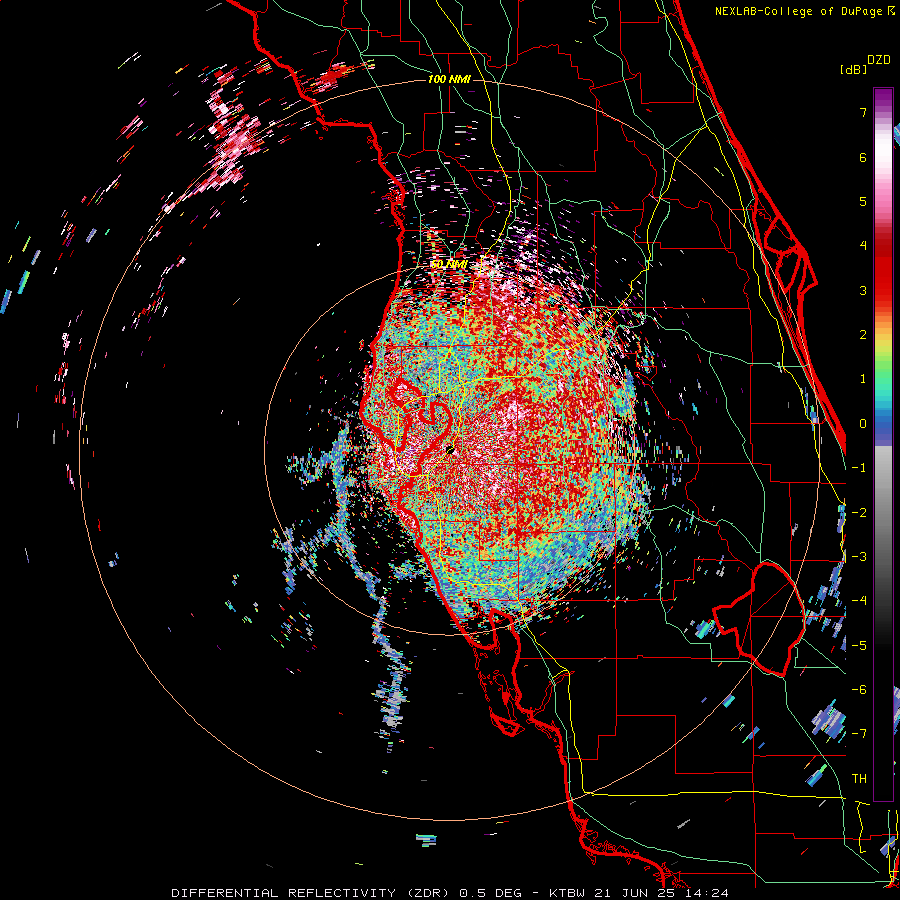This screenshot has height=900, width=900.
Task: Click the -2 dB tick label
Action: click(859, 512)
